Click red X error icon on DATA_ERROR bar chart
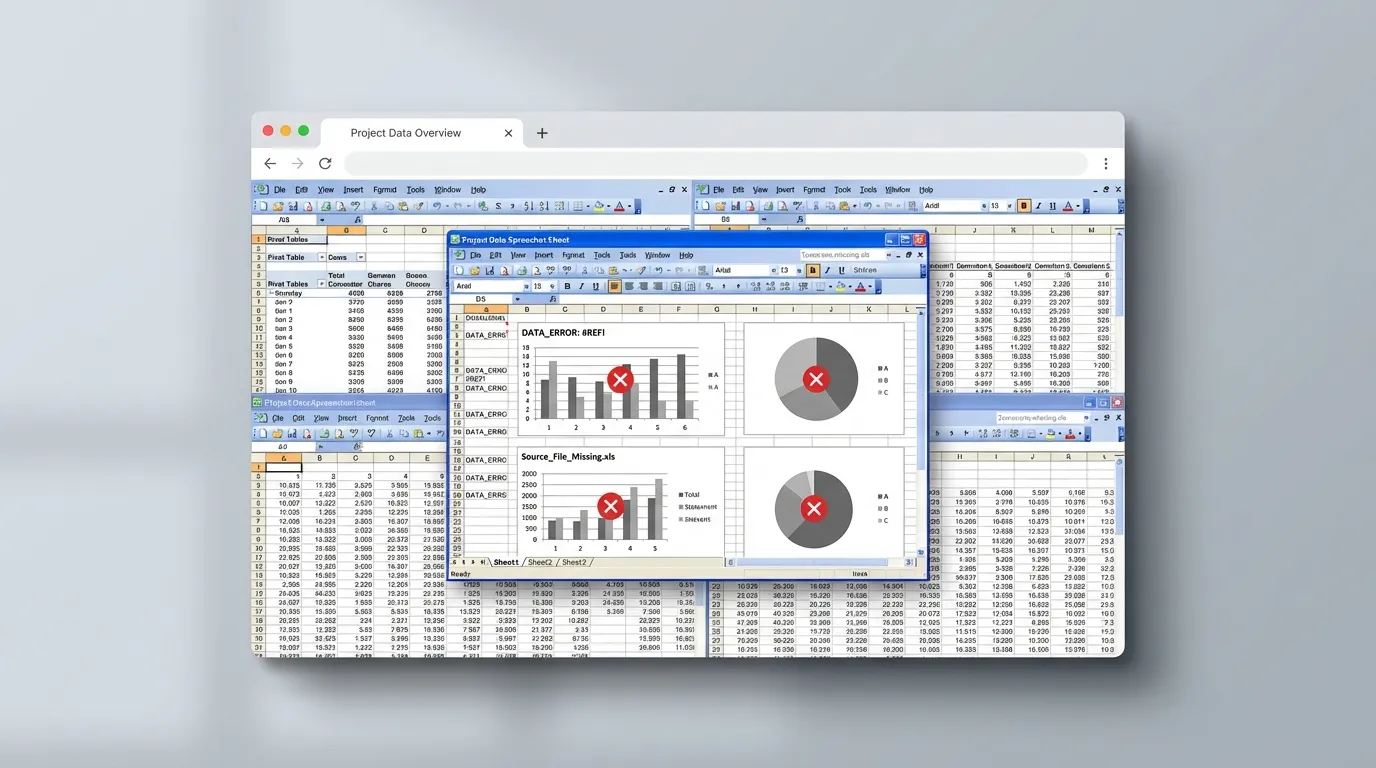Screen dimensions: 1376x768 (620, 379)
